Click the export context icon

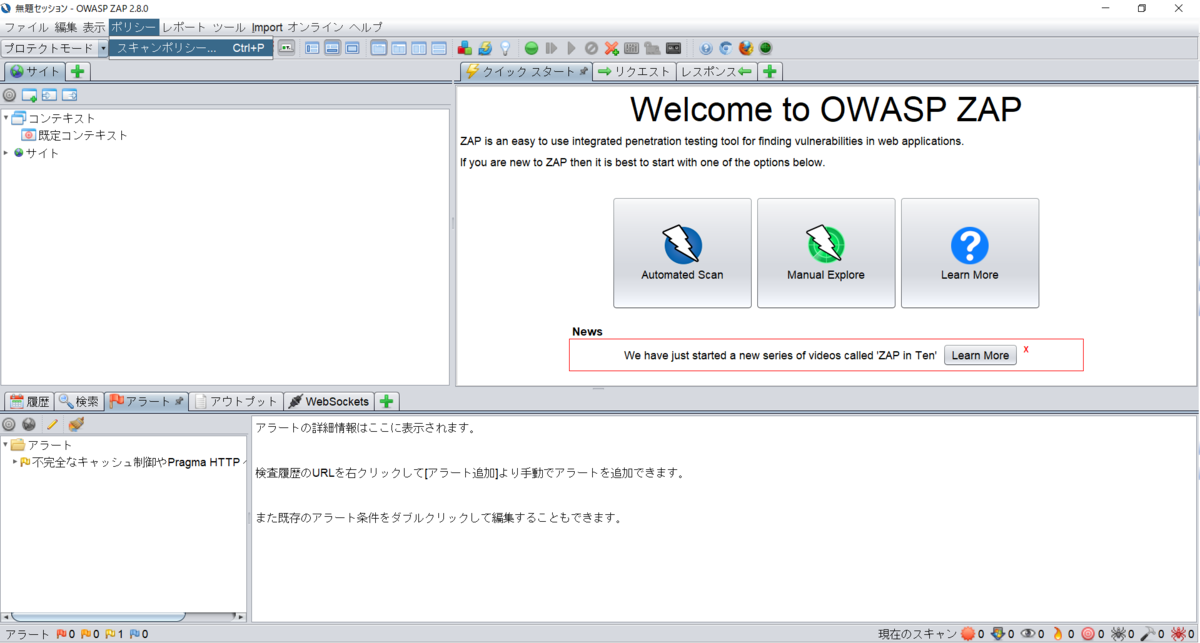click(69, 95)
